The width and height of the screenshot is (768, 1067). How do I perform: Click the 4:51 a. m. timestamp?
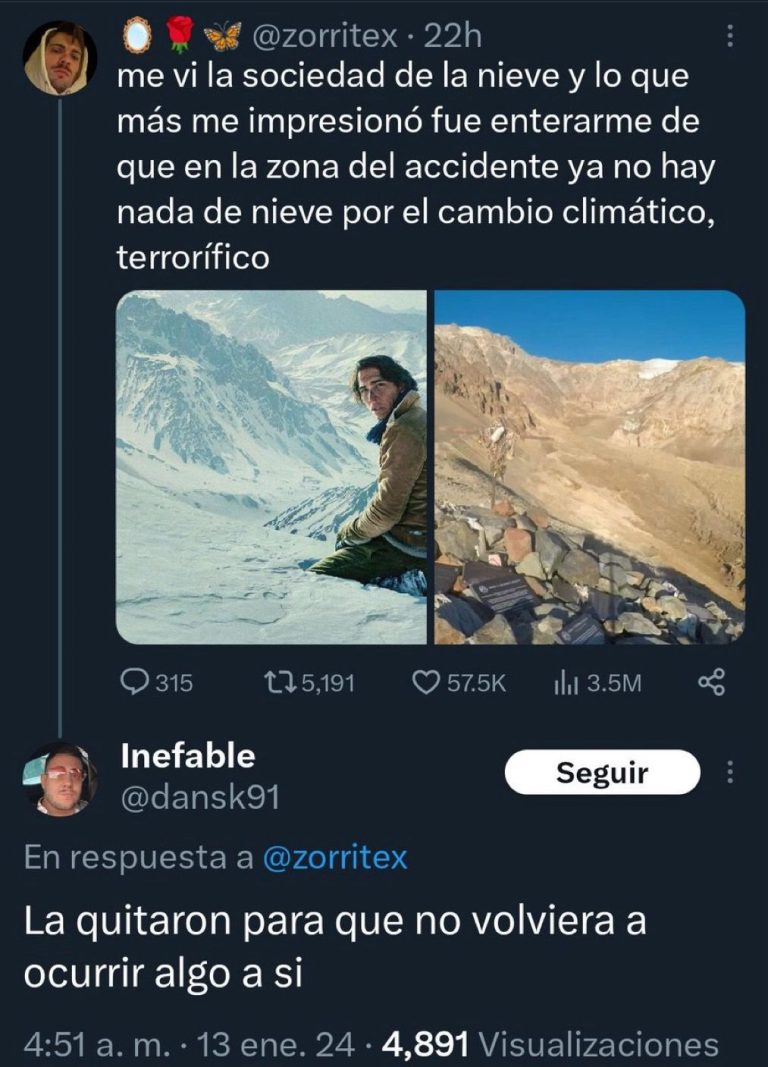[x=100, y=1044]
